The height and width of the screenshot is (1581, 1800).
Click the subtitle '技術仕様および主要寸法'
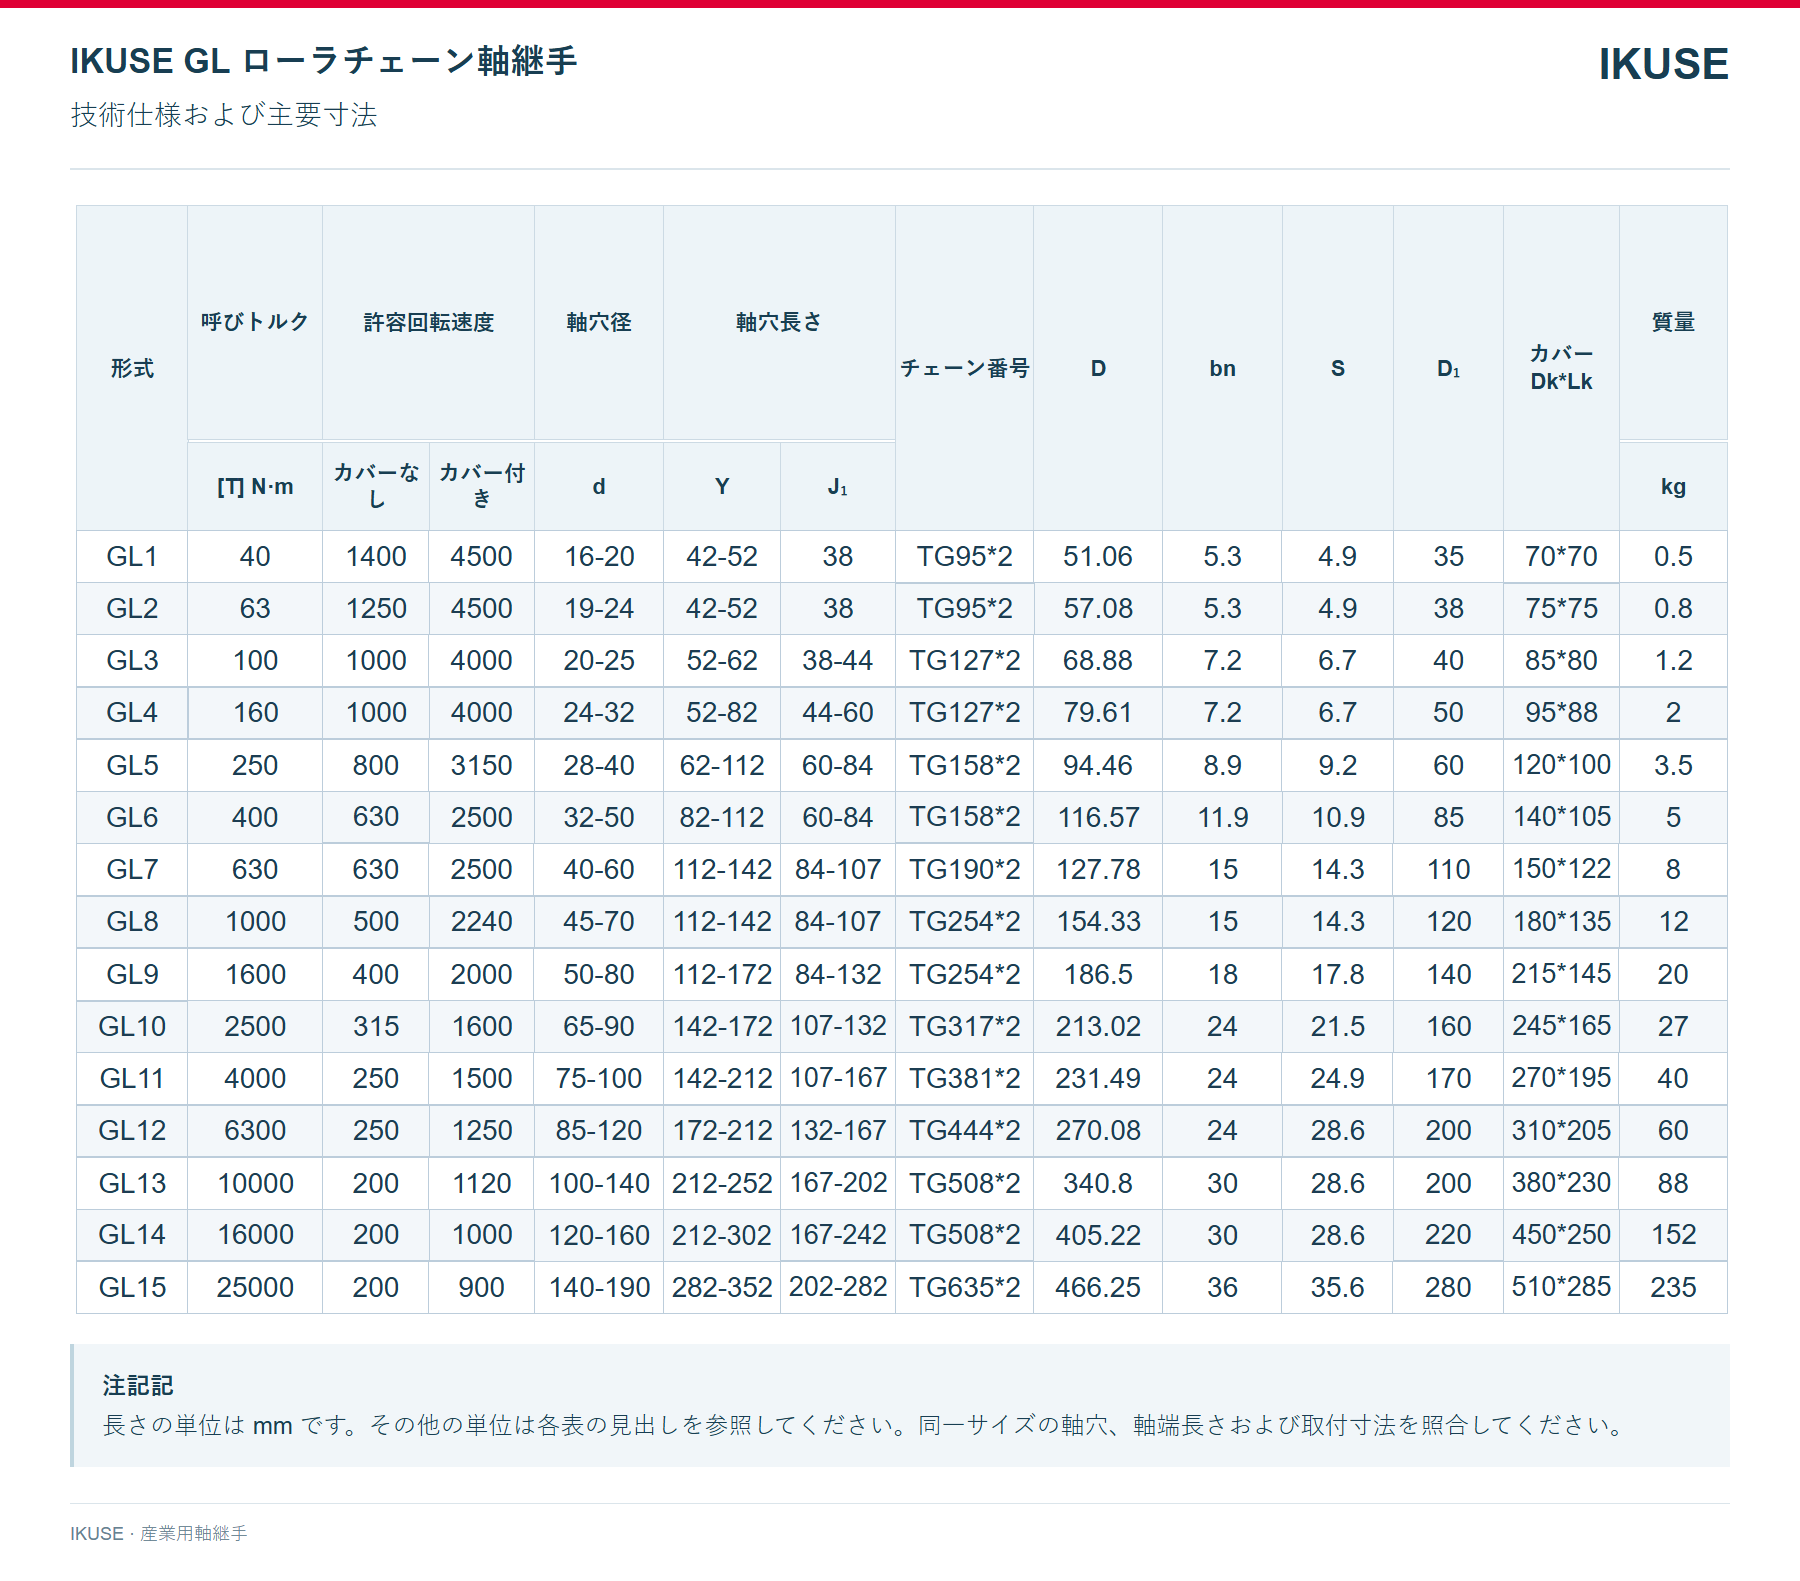(x=224, y=115)
